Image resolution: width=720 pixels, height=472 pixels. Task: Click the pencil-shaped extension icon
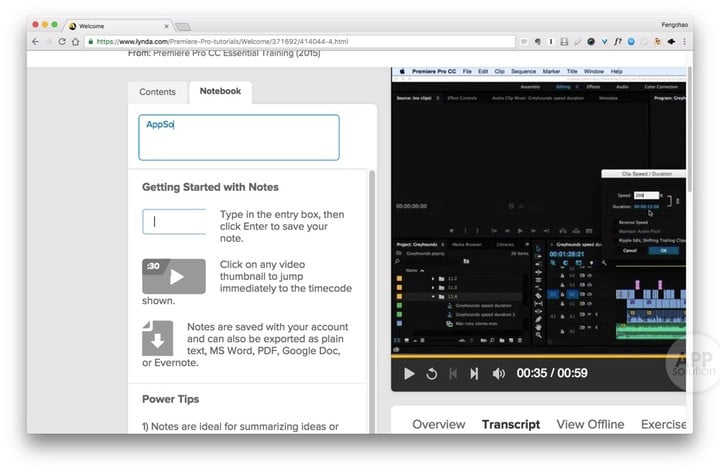click(578, 41)
